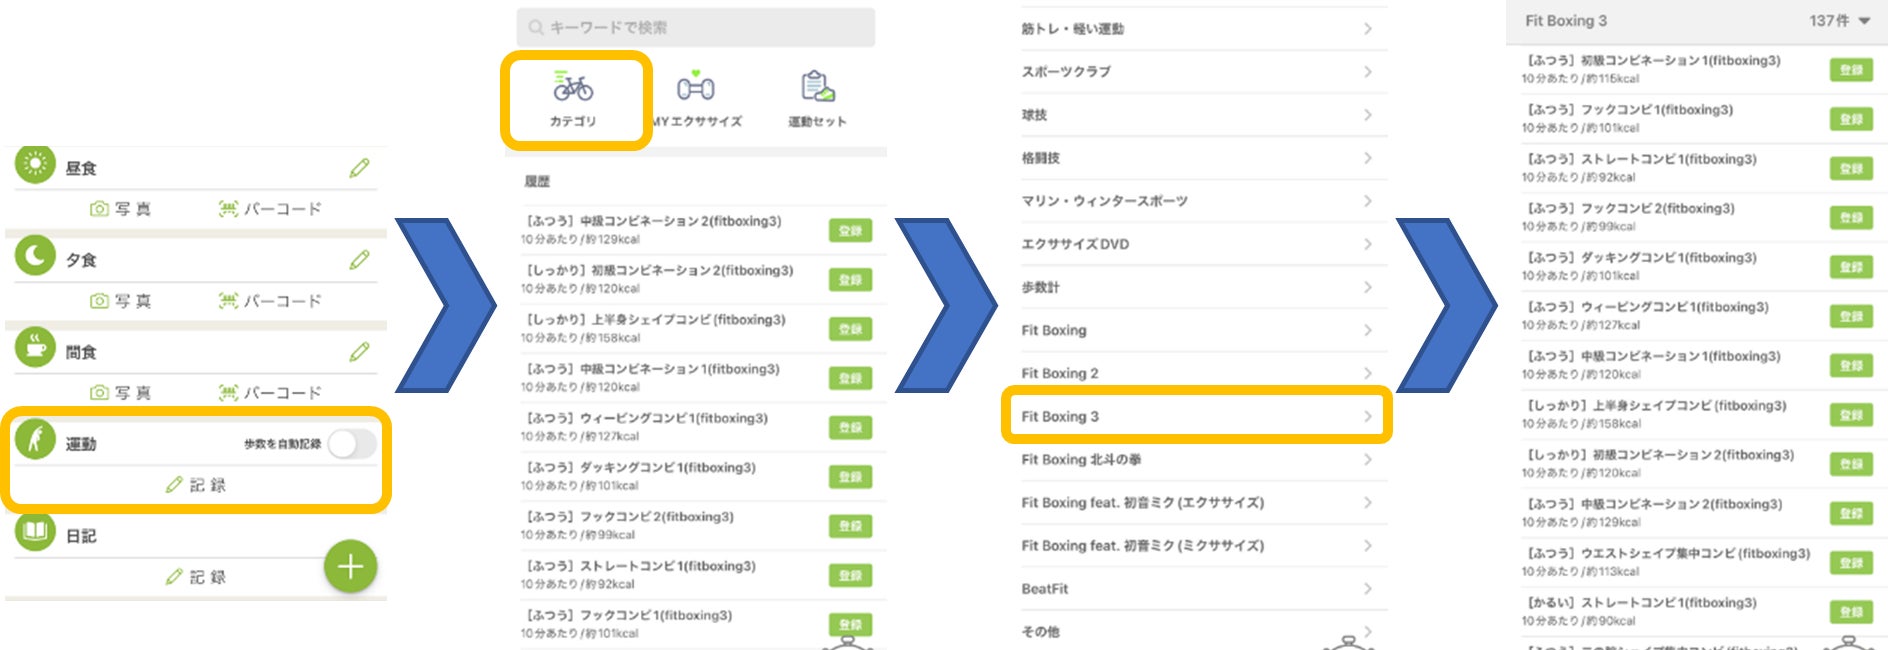This screenshot has width=1888, height=650.
Task: Click the キーワードで検索 search field
Action: pyautogui.click(x=696, y=27)
